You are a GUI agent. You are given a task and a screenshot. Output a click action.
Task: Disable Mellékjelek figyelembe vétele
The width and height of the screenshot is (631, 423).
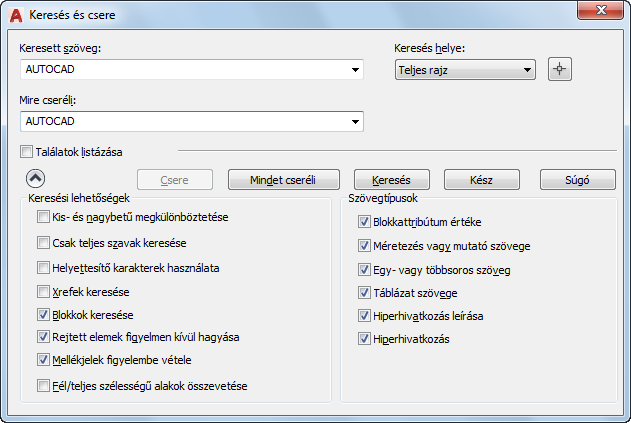[x=43, y=359]
